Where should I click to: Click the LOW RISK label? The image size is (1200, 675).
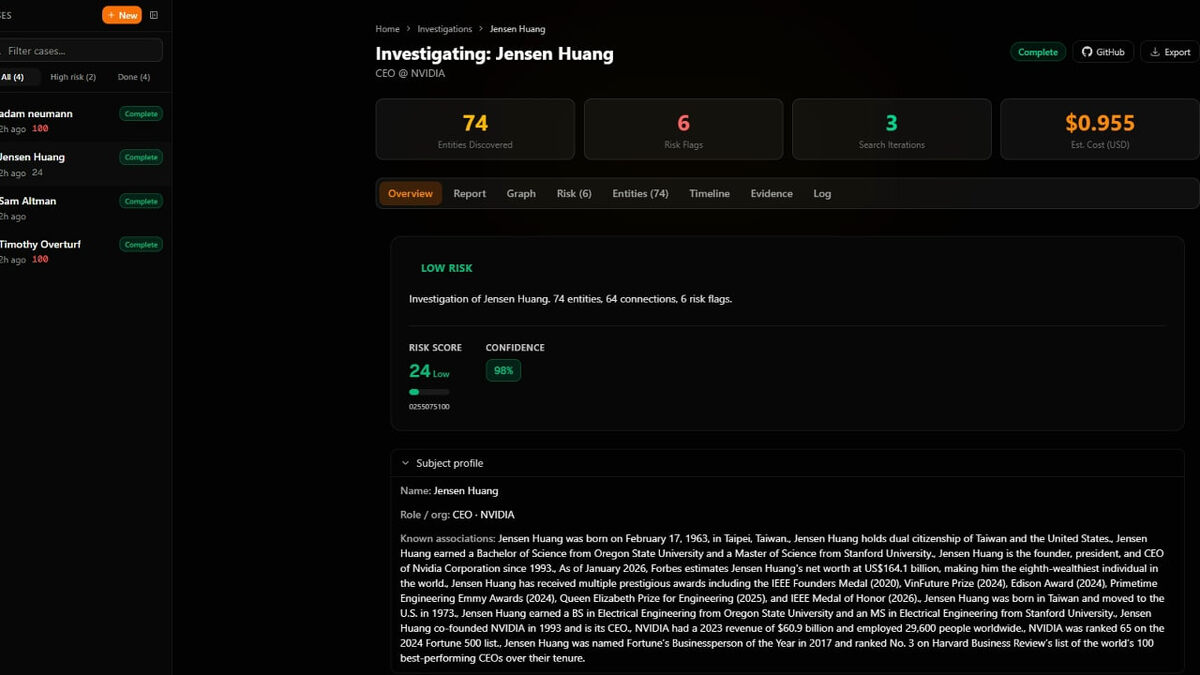coord(446,268)
